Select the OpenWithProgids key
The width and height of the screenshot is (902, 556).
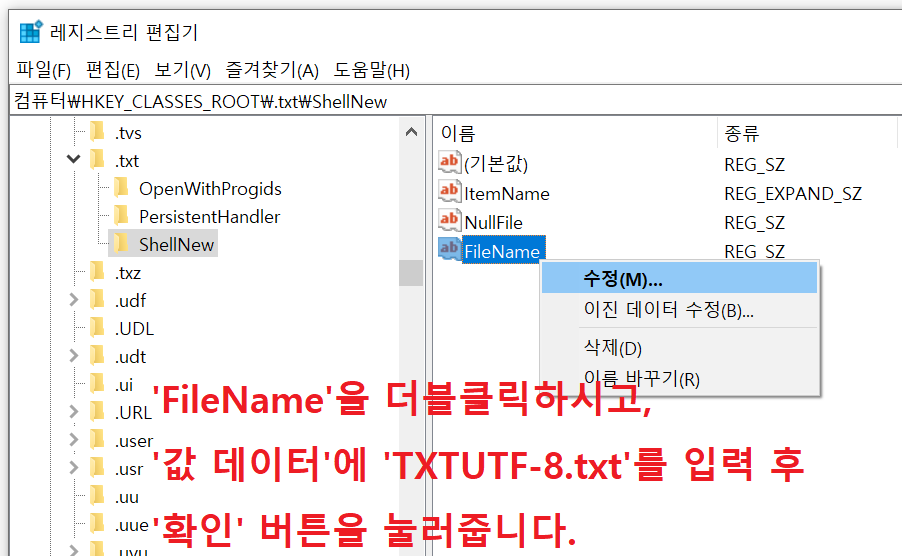coord(210,189)
